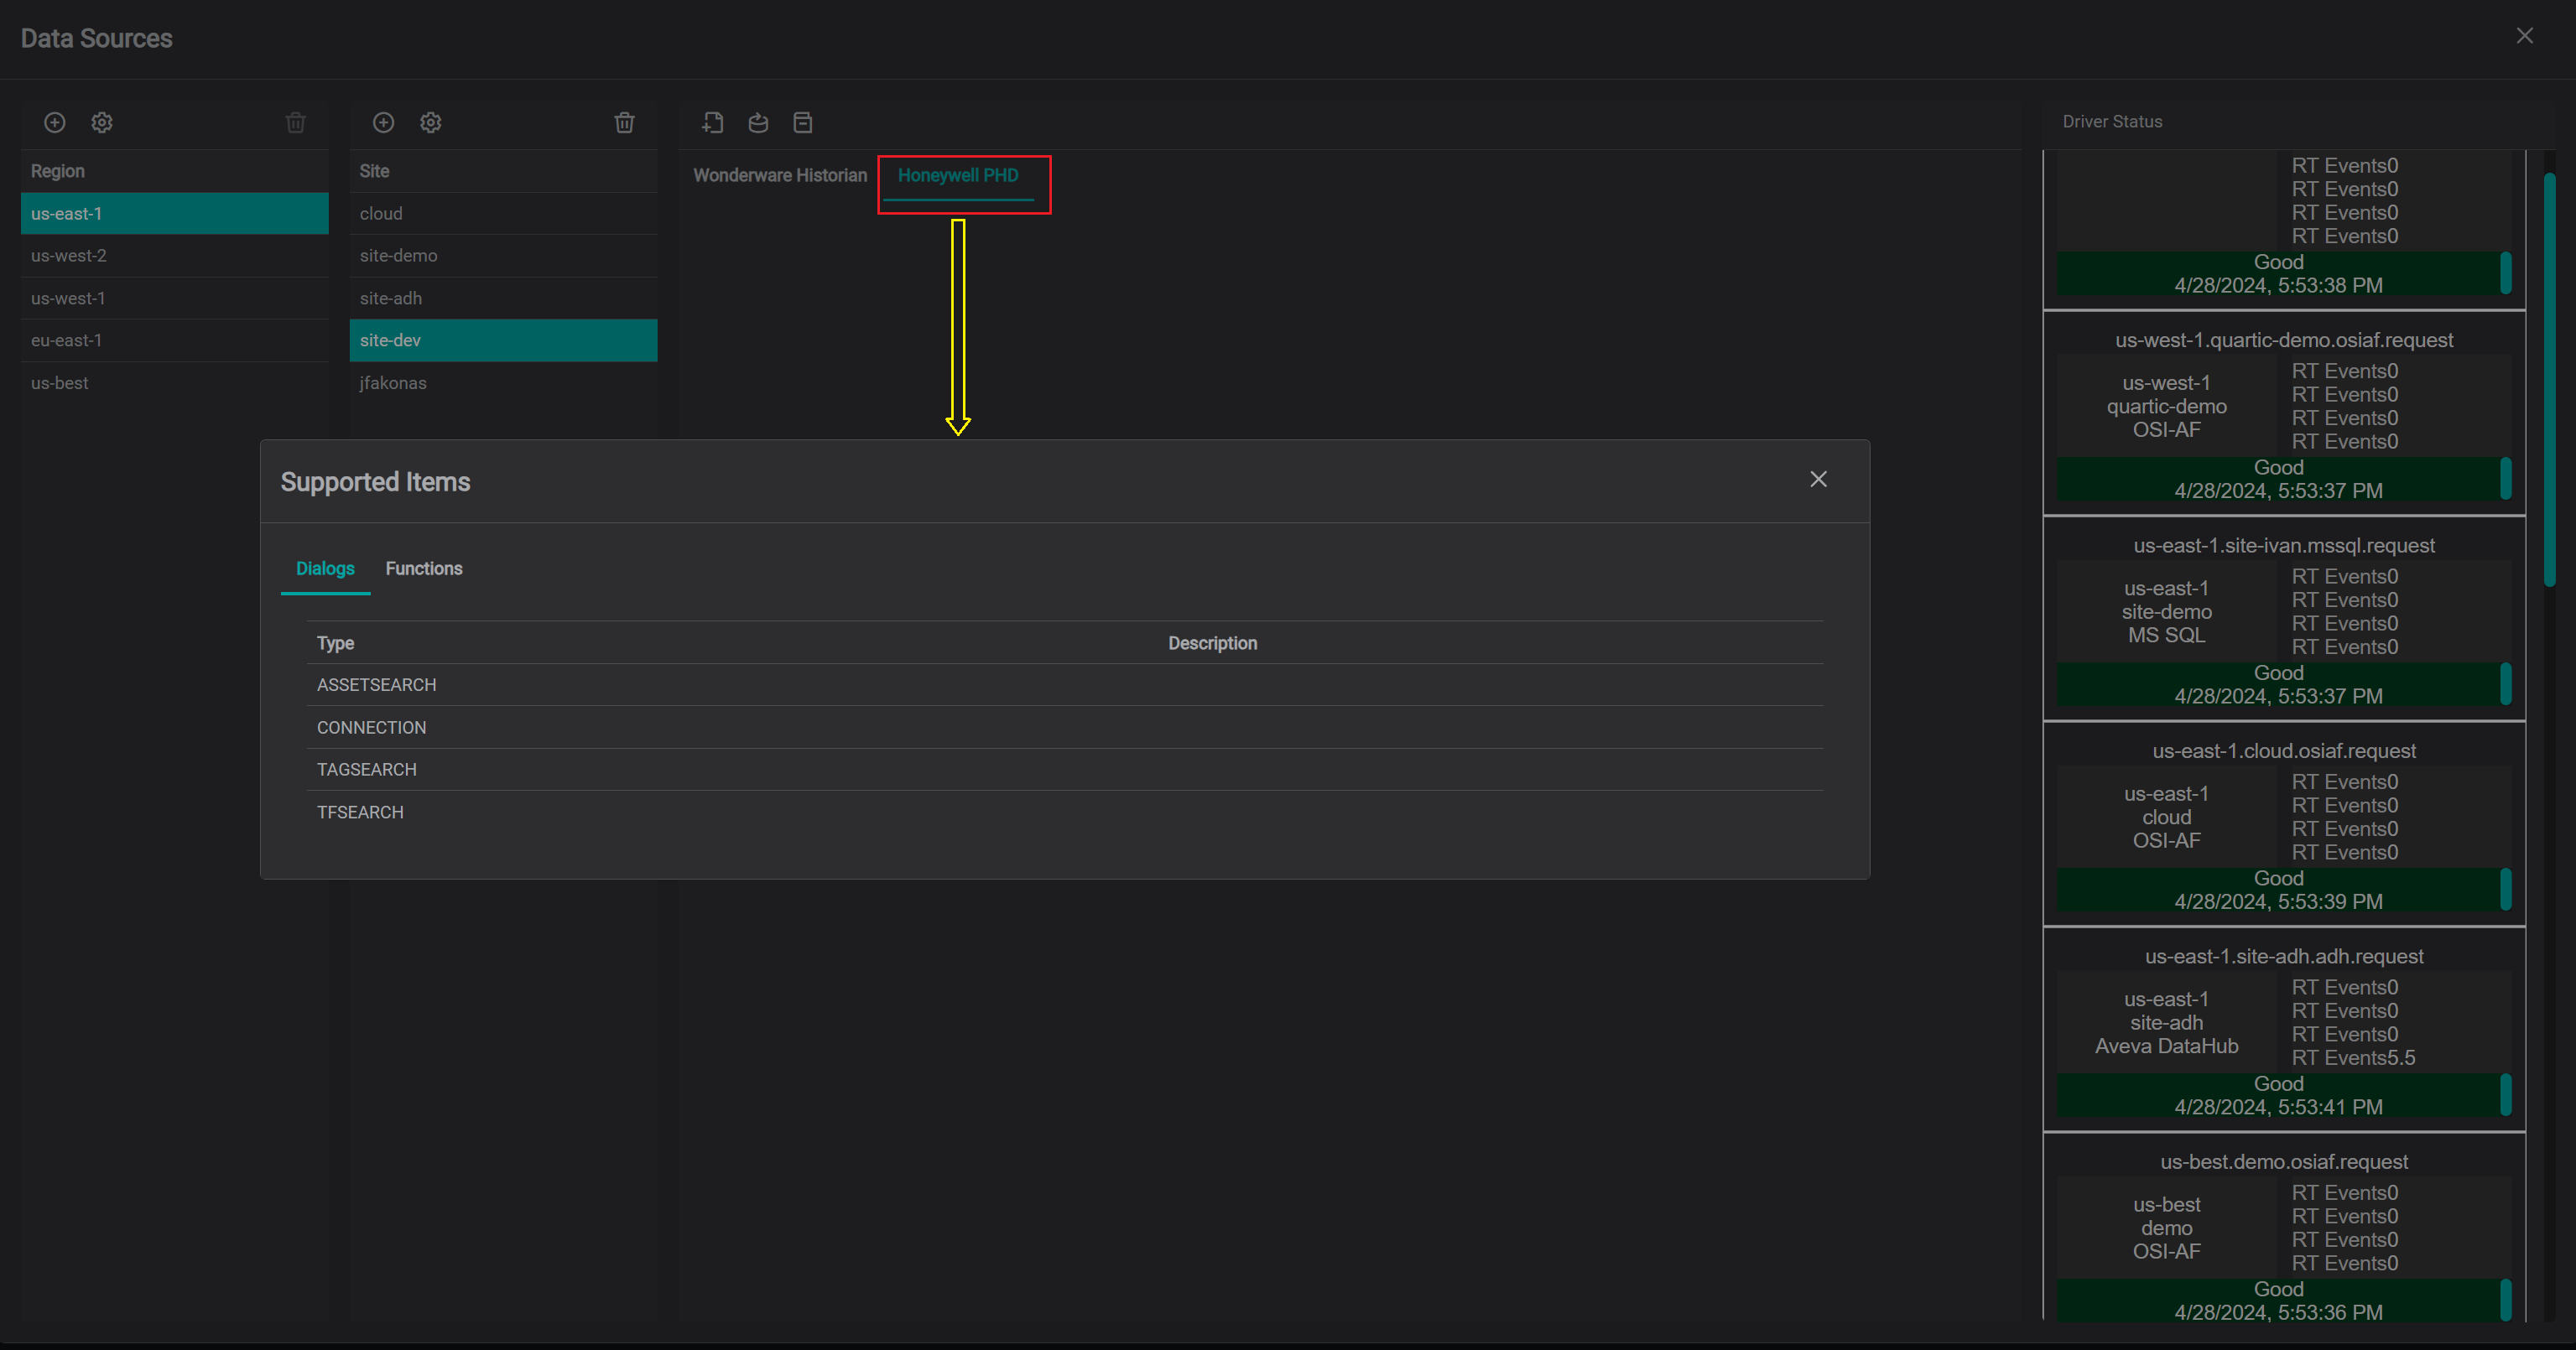This screenshot has height=1350, width=2576.
Task: Select the site-adh site
Action: (x=503, y=298)
